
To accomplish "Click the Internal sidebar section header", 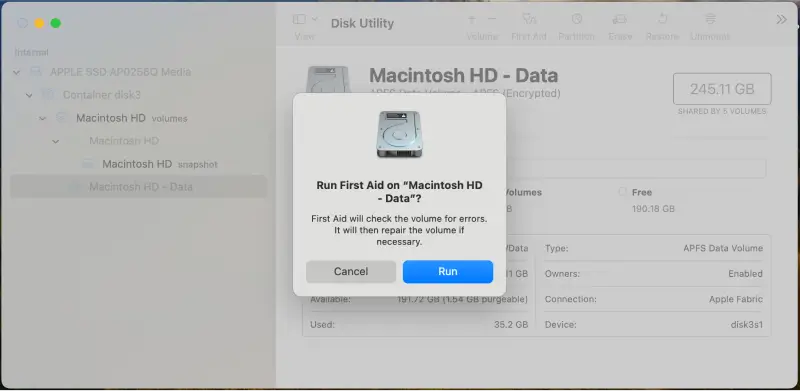I will click(32, 52).
